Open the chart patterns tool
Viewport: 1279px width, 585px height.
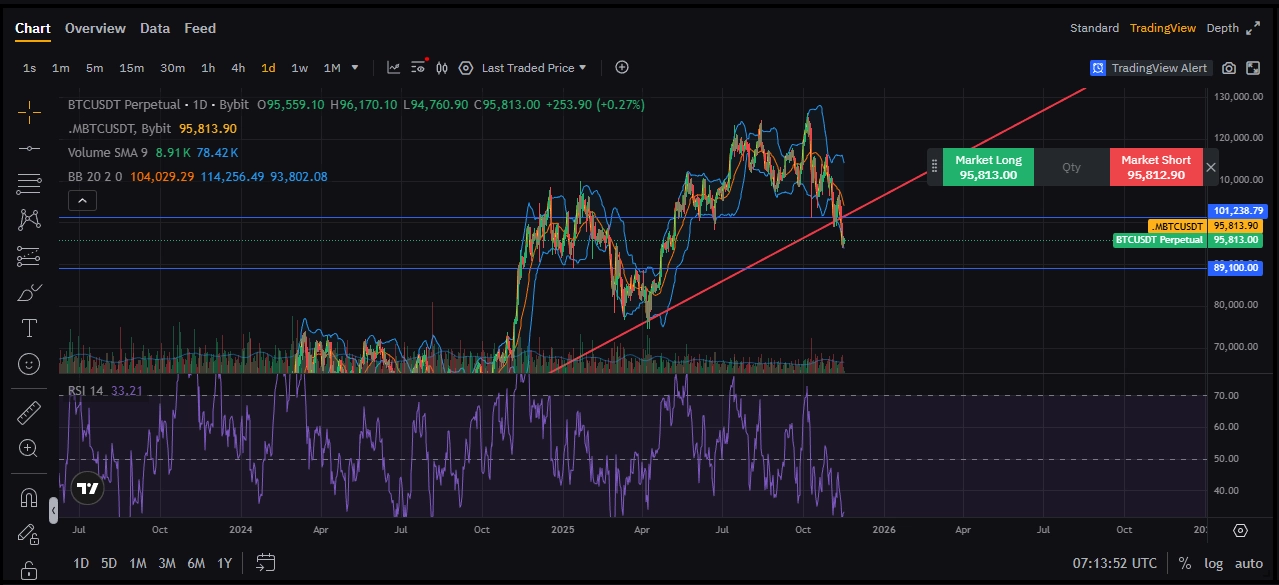(x=29, y=219)
